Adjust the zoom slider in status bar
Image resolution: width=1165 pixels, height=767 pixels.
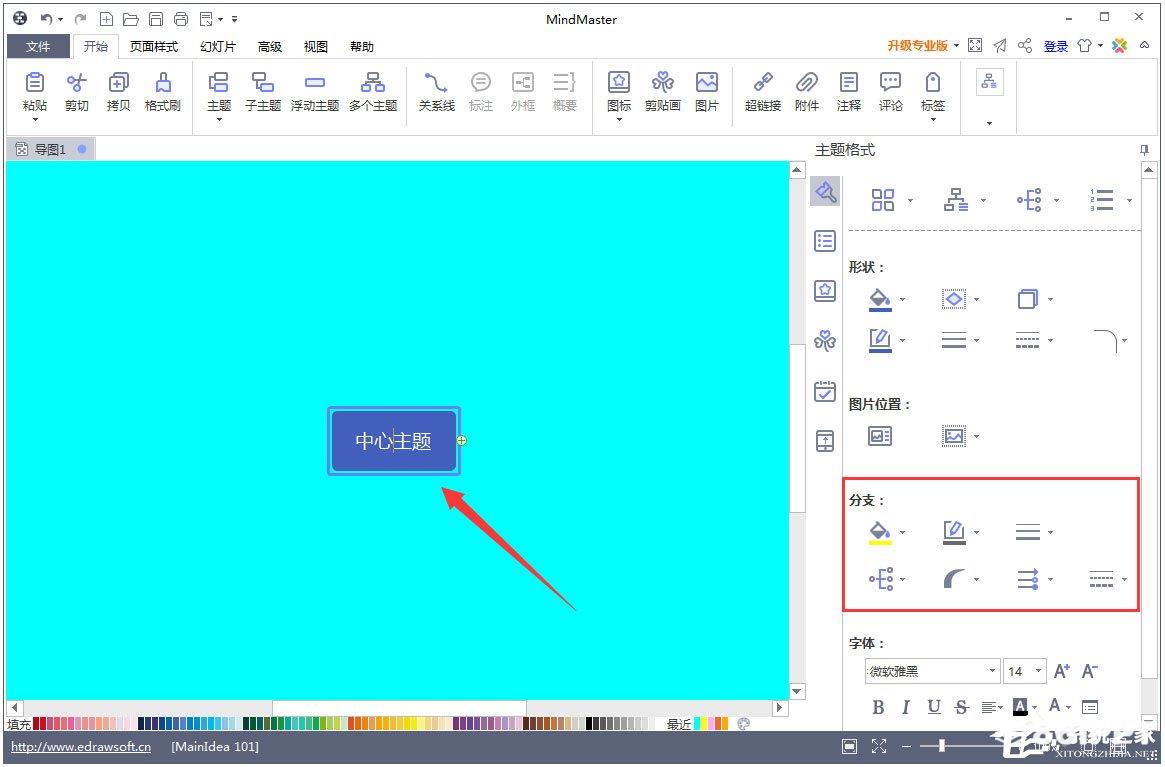[941, 745]
